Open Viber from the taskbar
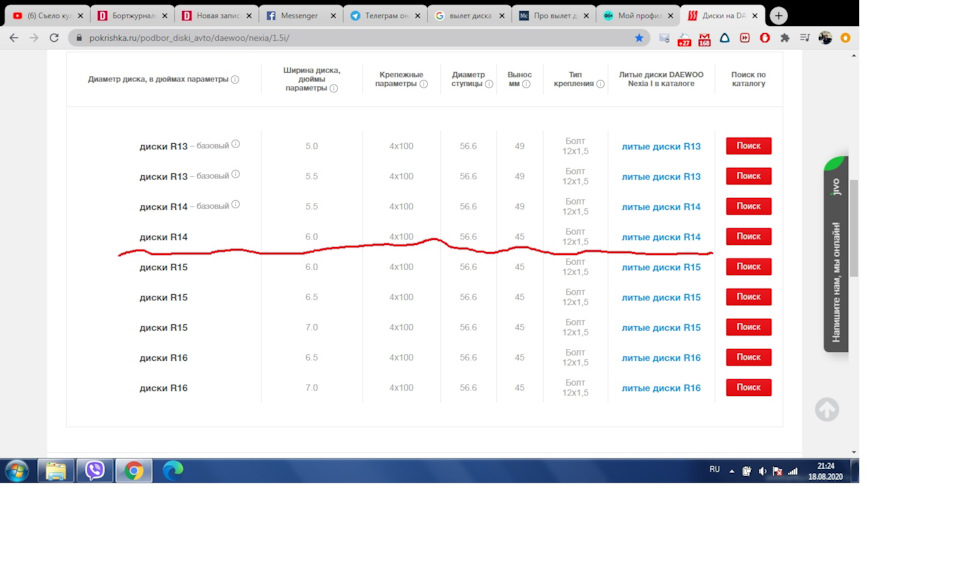 click(95, 471)
